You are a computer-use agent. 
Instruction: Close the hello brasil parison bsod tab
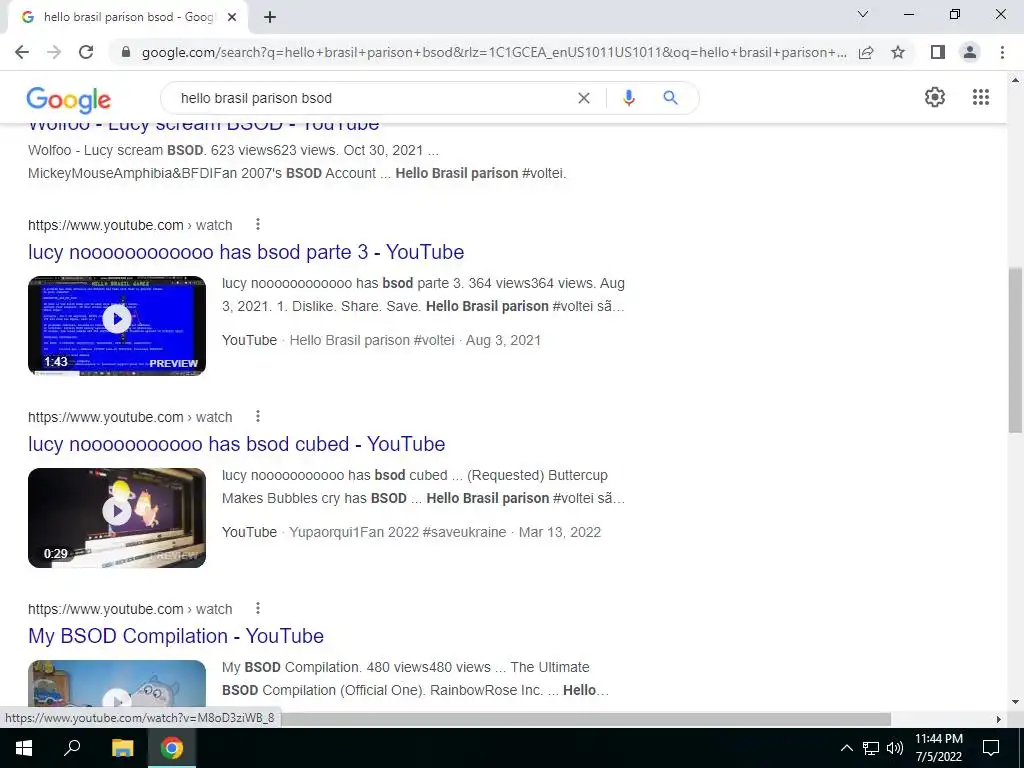pos(232,18)
